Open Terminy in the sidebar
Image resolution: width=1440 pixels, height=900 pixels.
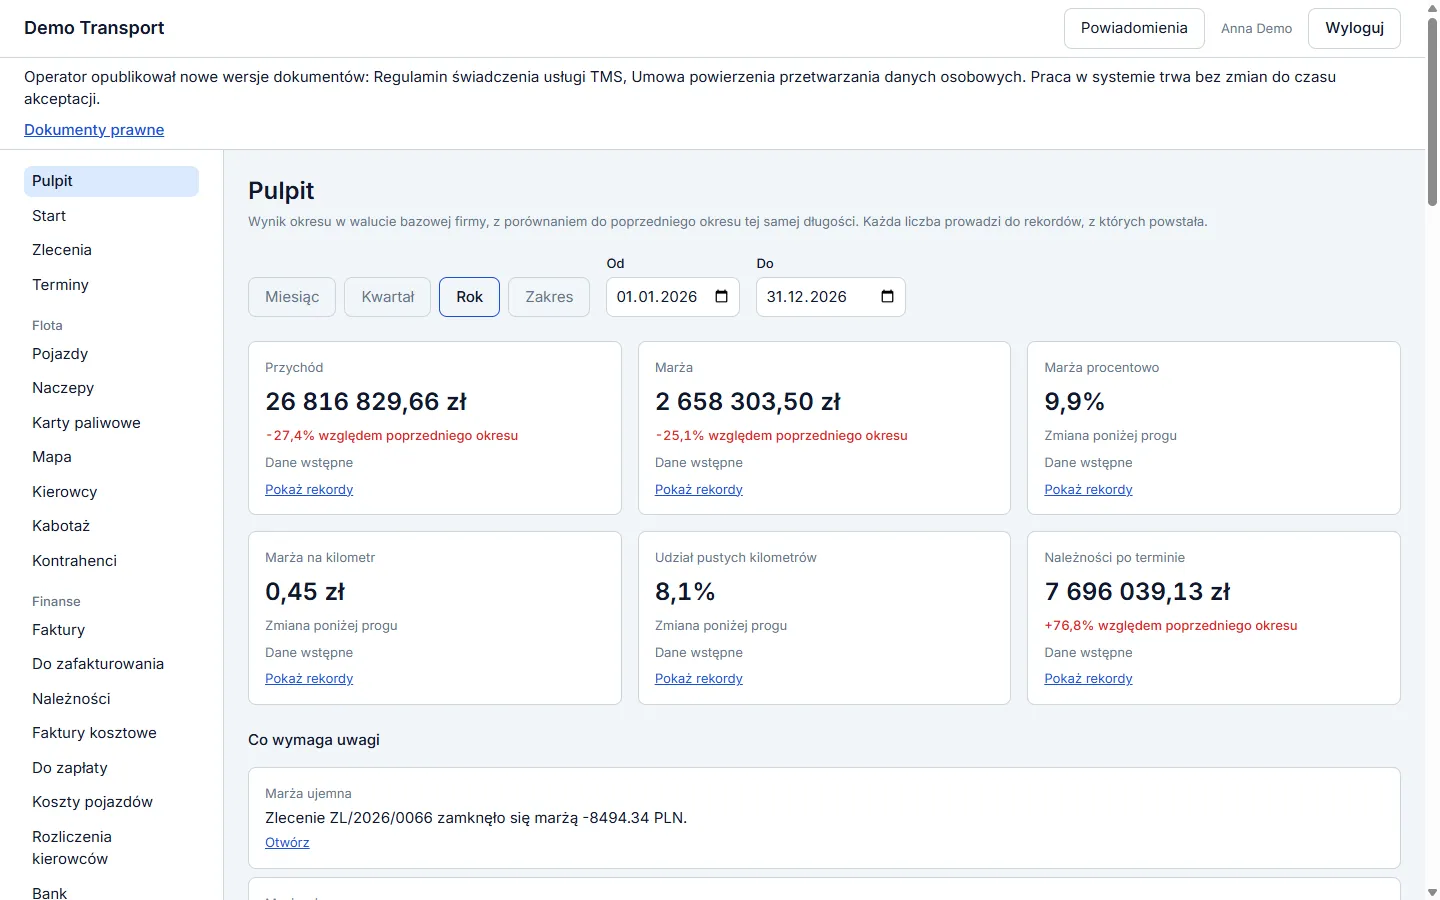point(111,285)
